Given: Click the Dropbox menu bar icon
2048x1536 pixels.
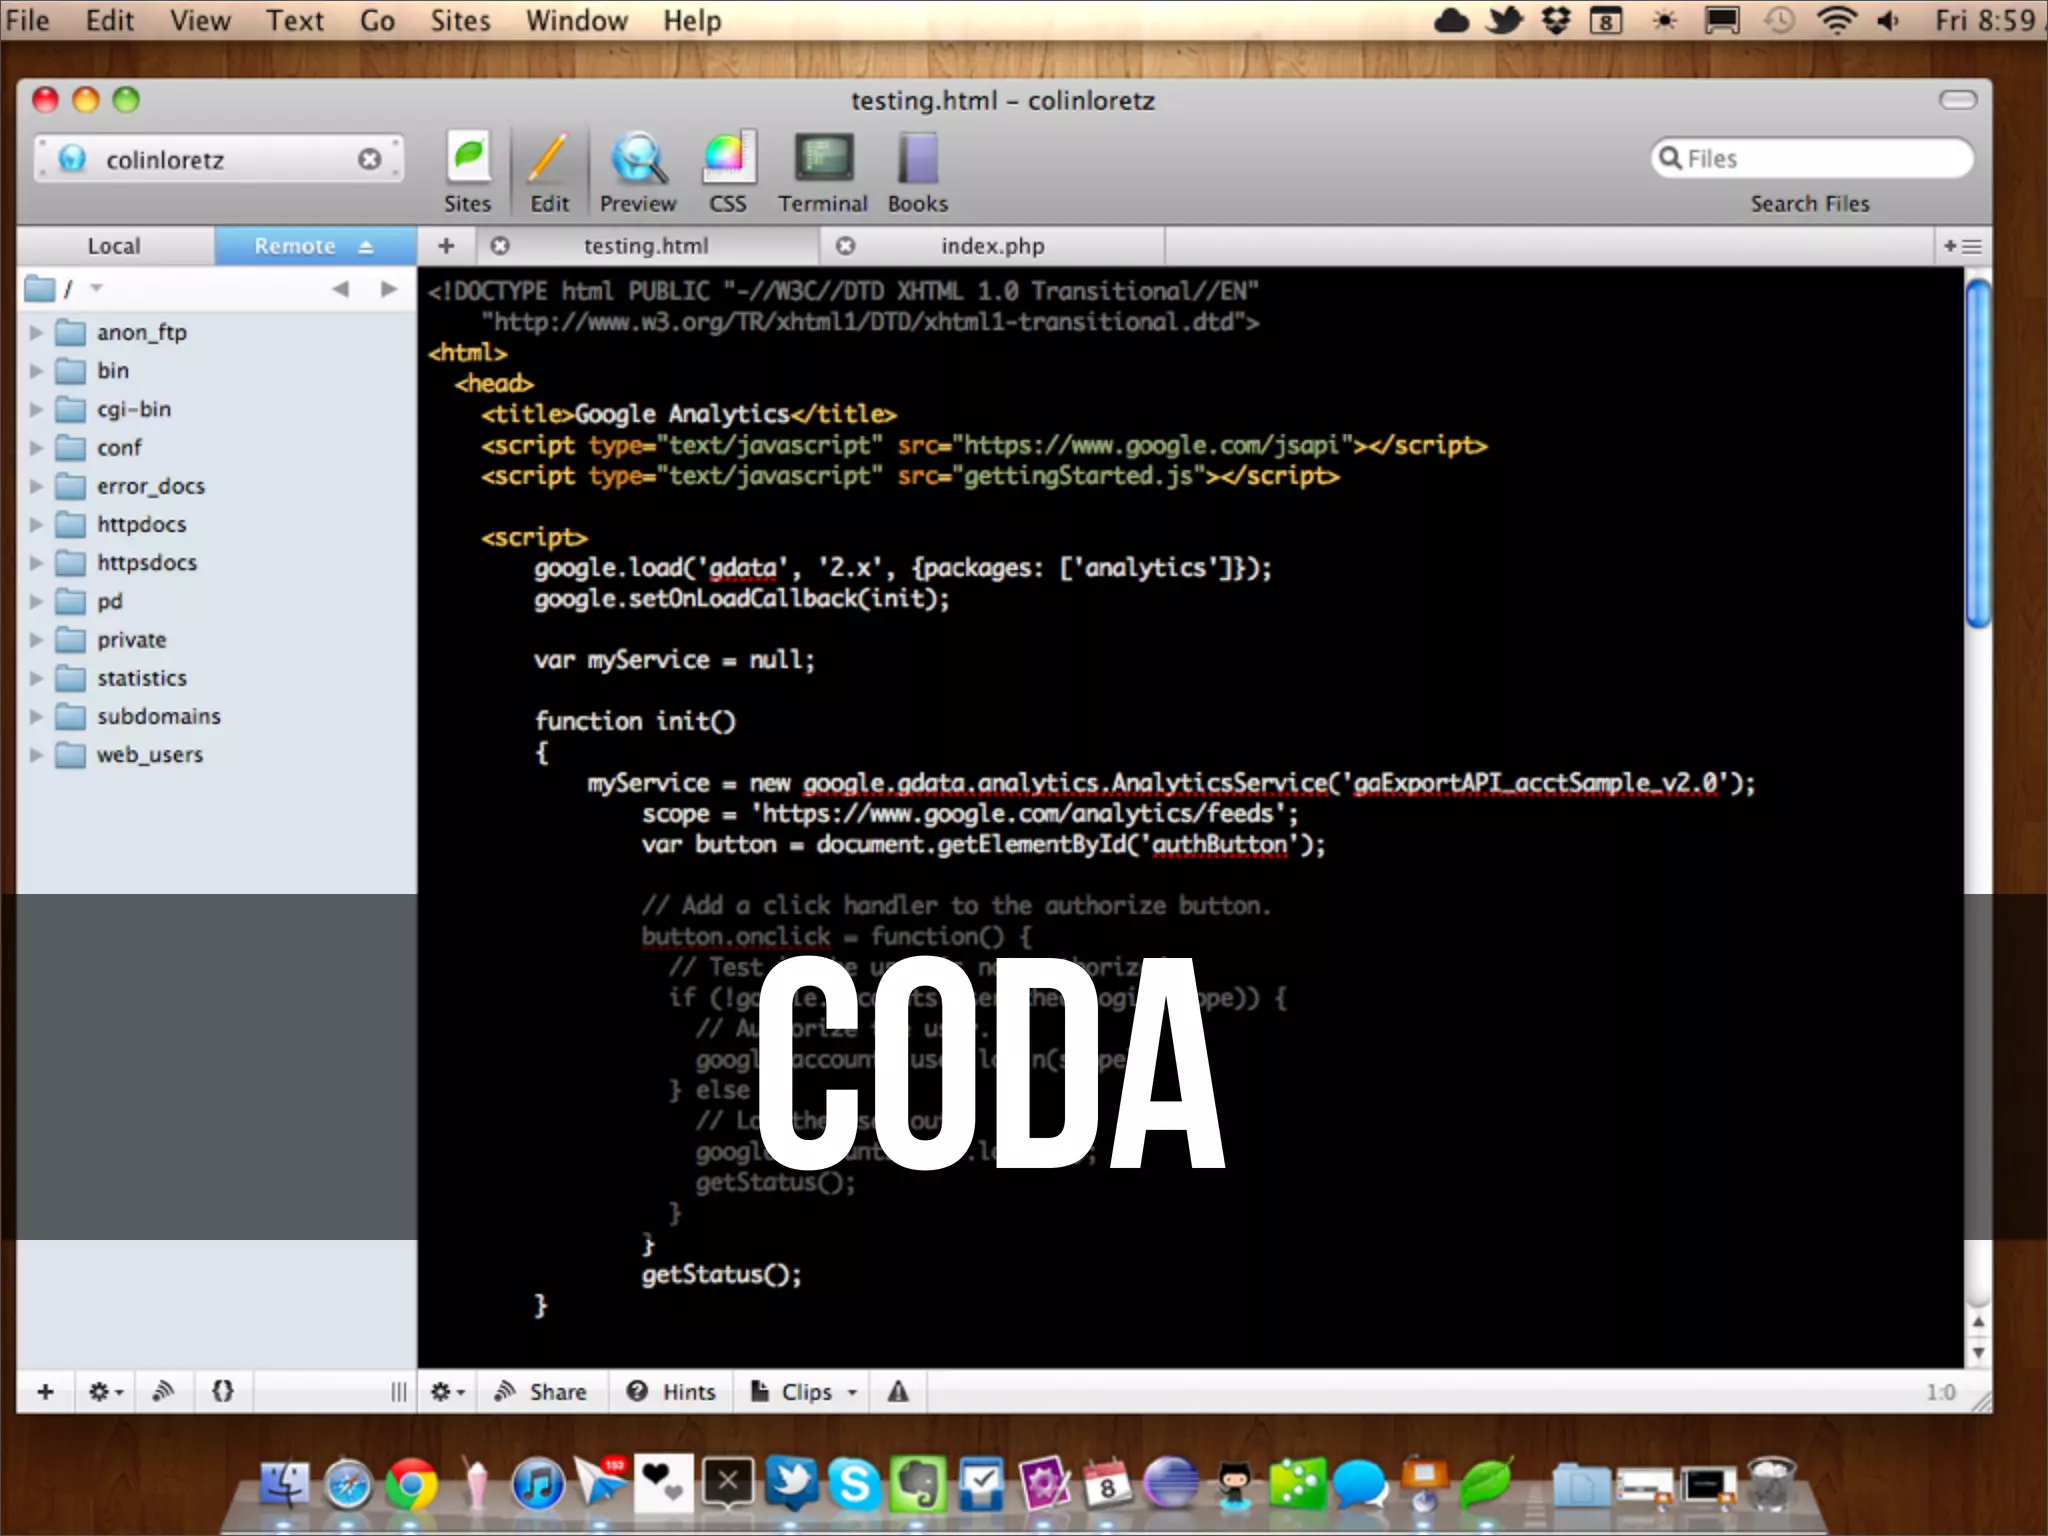Looking at the screenshot, I should tap(1555, 20).
